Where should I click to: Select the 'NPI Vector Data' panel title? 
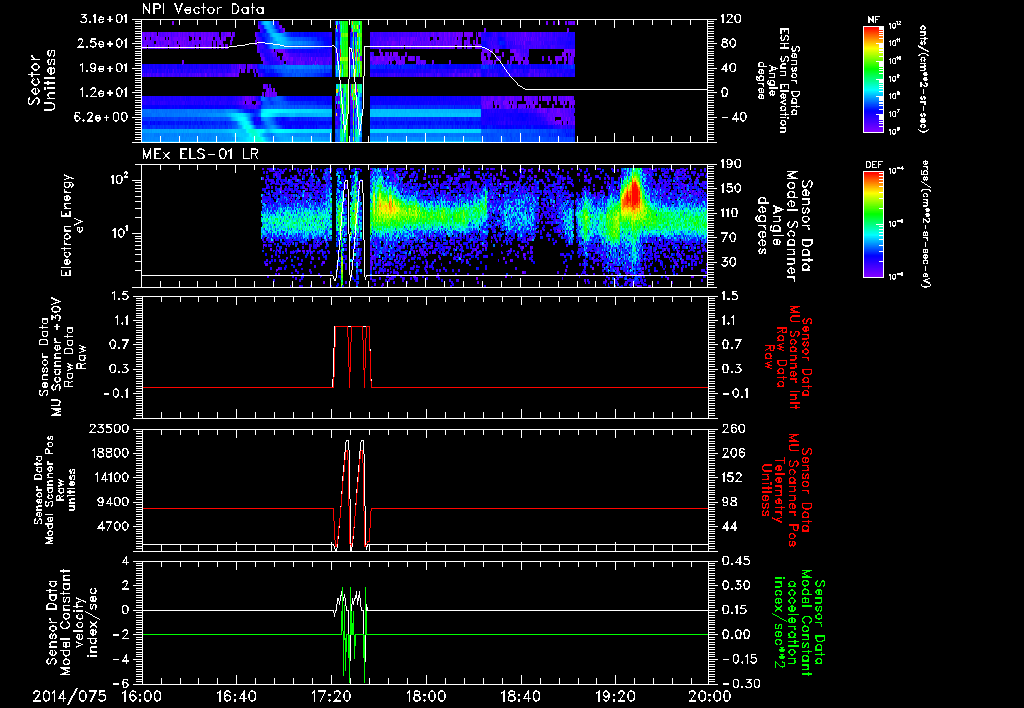coord(203,9)
